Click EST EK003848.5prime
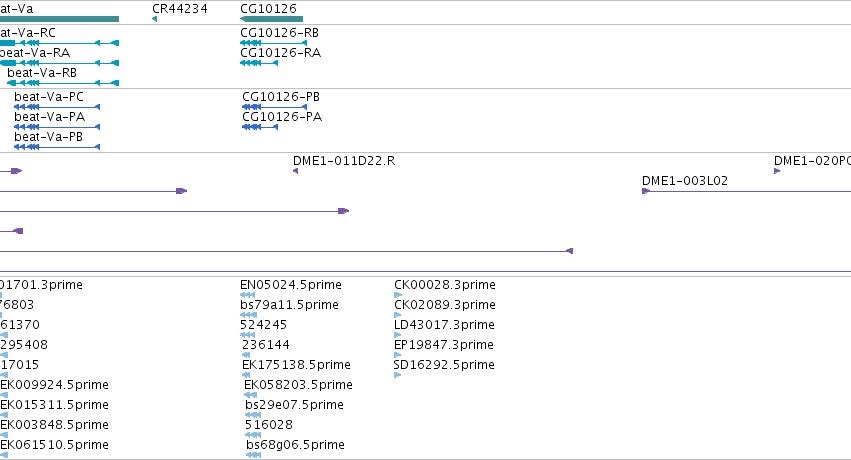 54,425
